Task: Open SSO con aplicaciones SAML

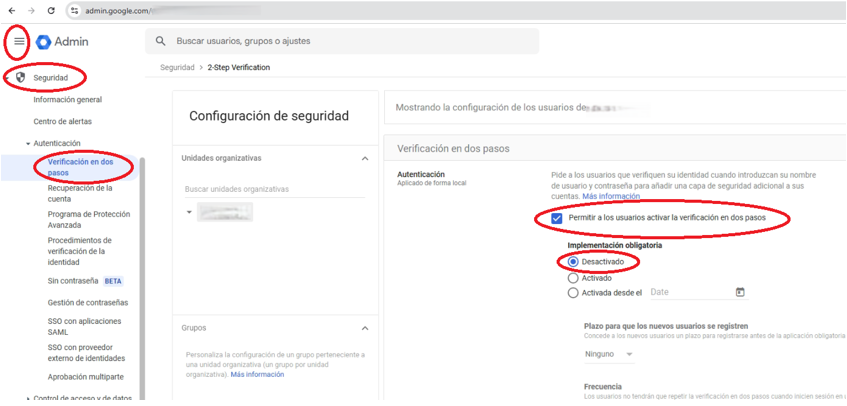Action: tap(84, 327)
